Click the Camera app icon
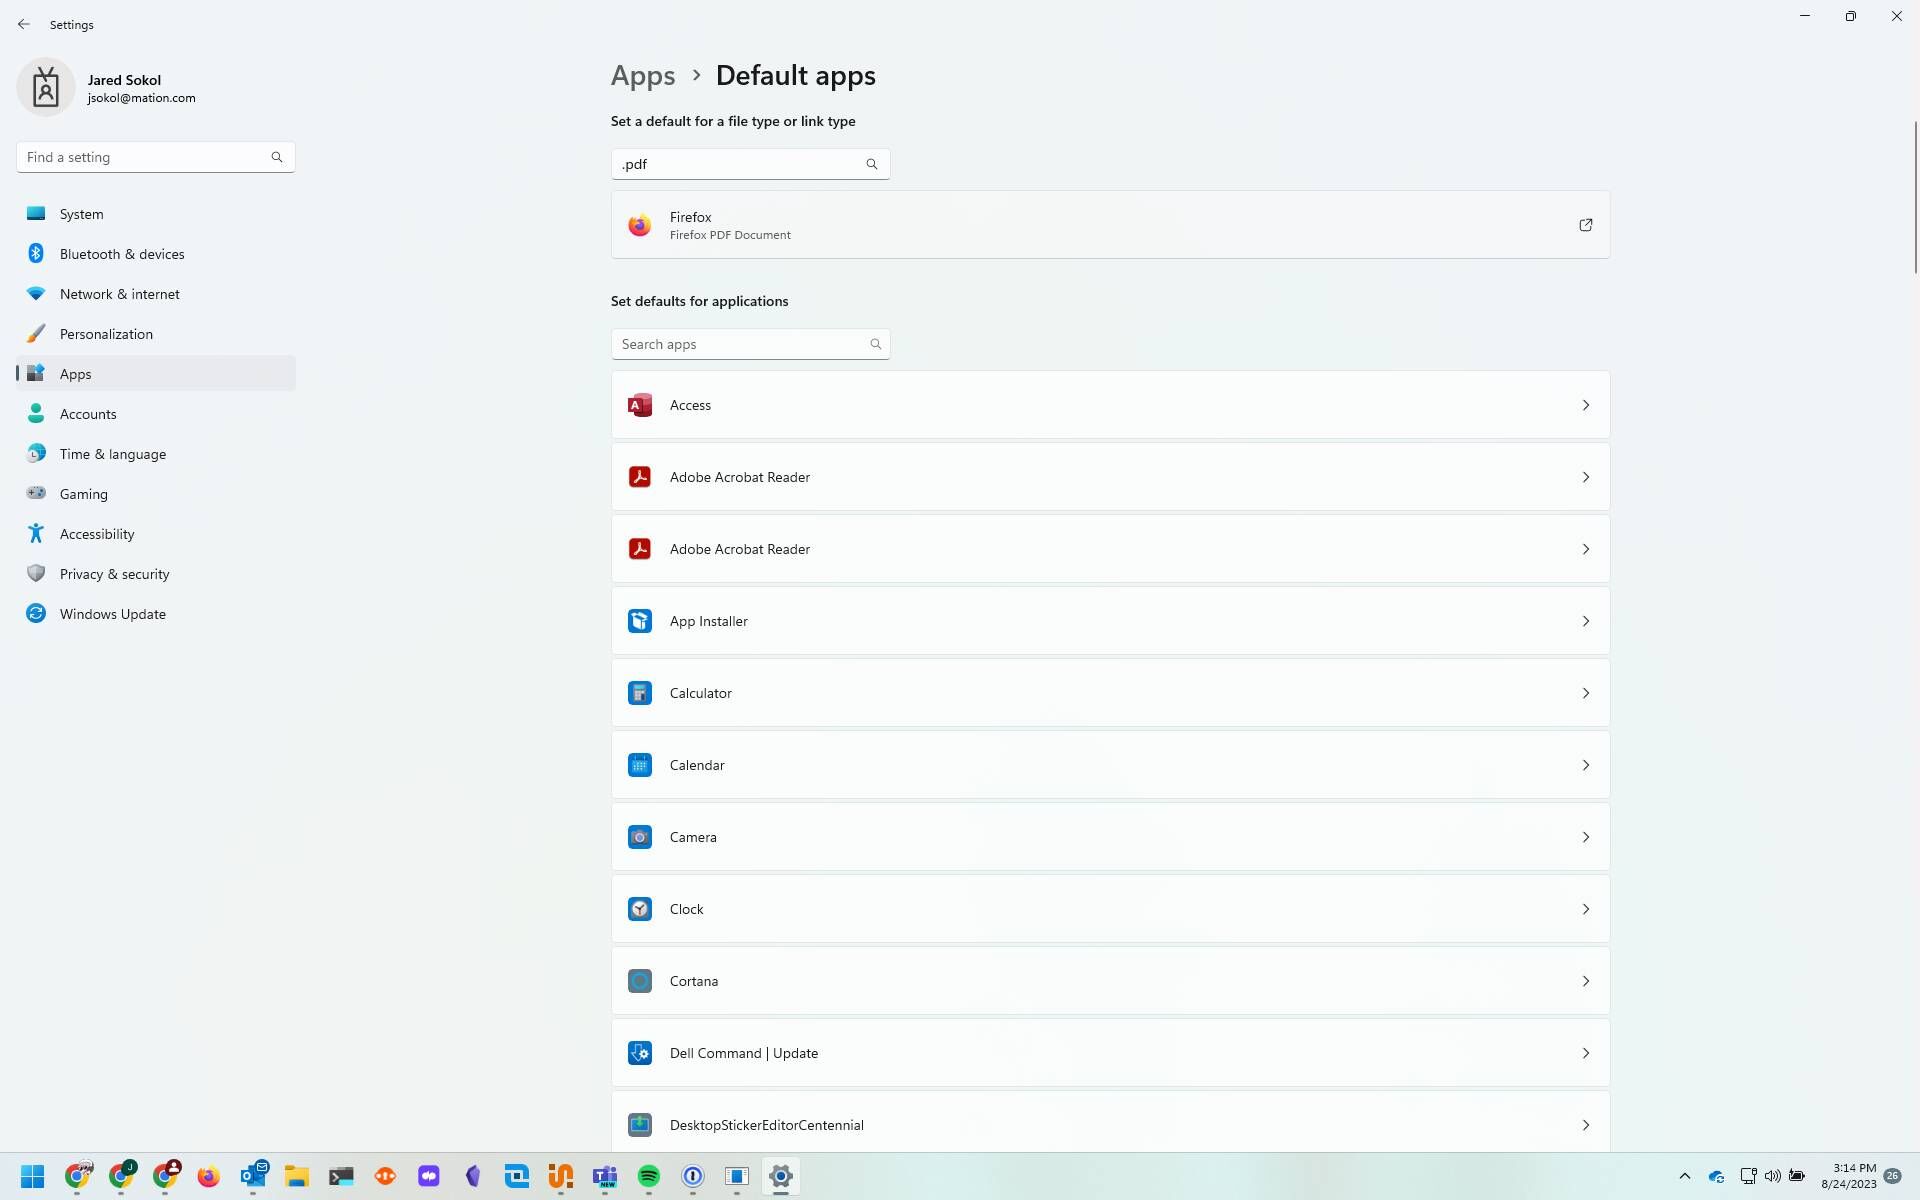This screenshot has width=1920, height=1200. click(x=640, y=836)
